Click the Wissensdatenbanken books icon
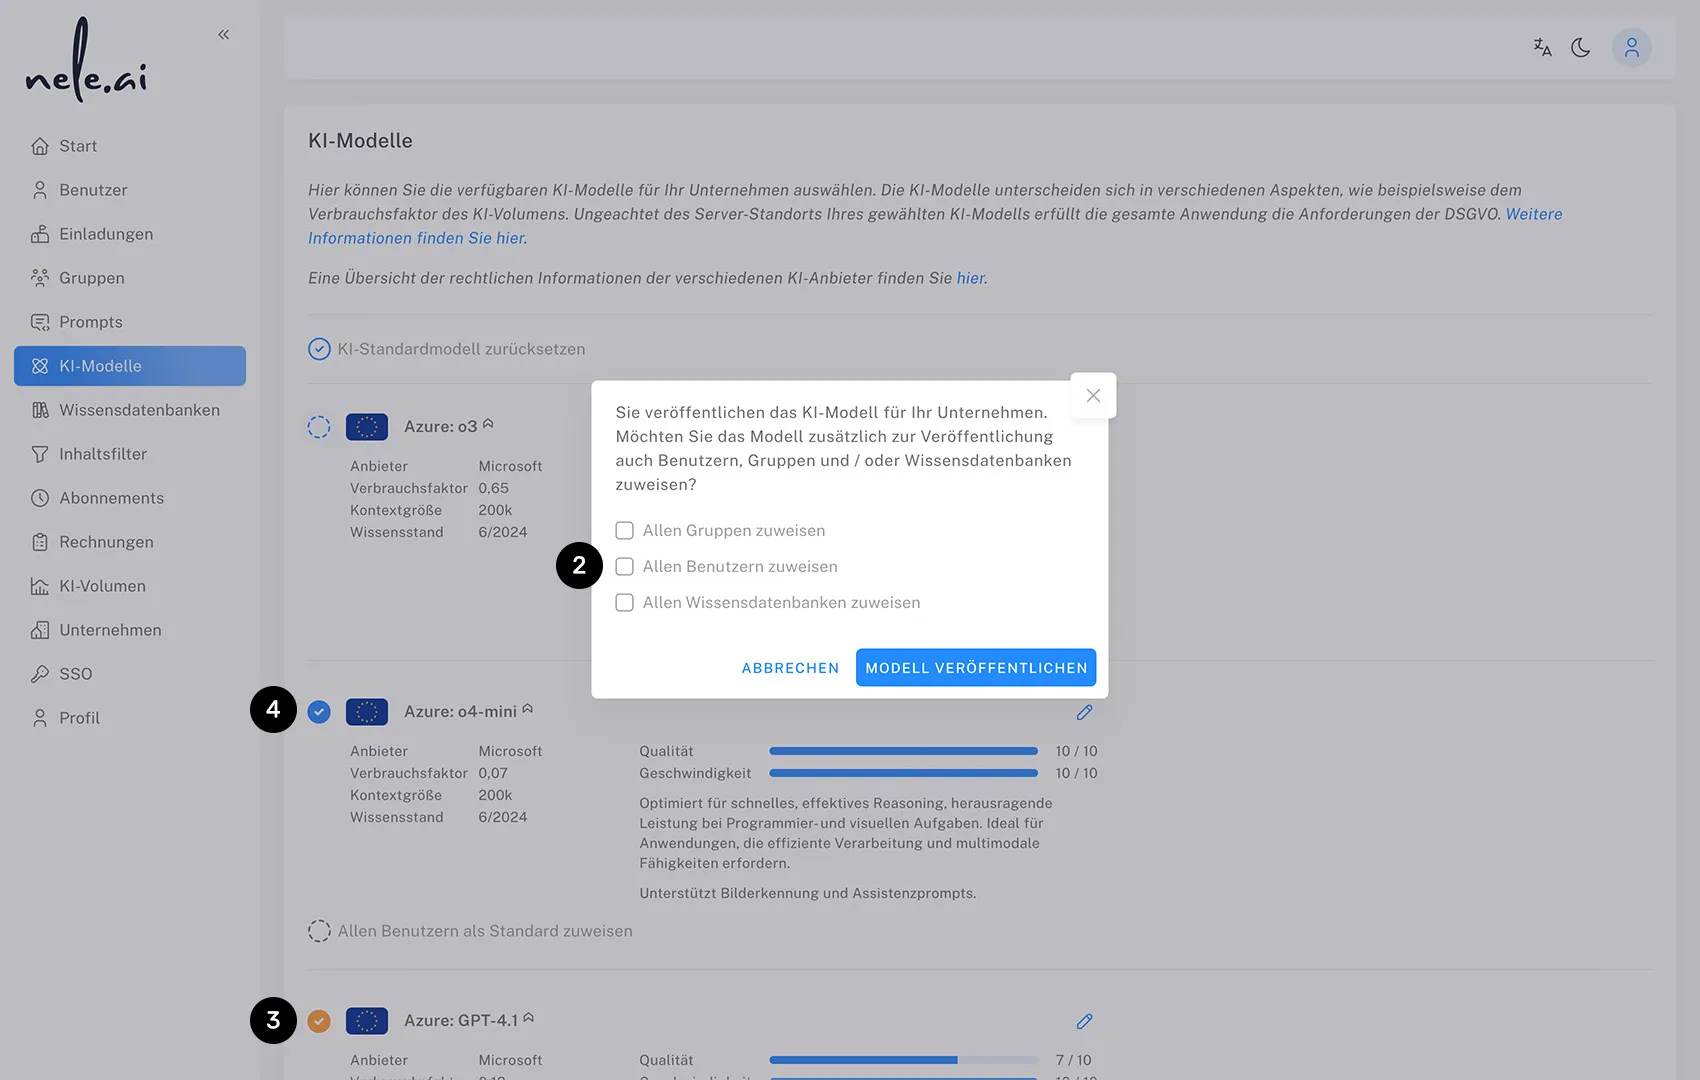 40,410
